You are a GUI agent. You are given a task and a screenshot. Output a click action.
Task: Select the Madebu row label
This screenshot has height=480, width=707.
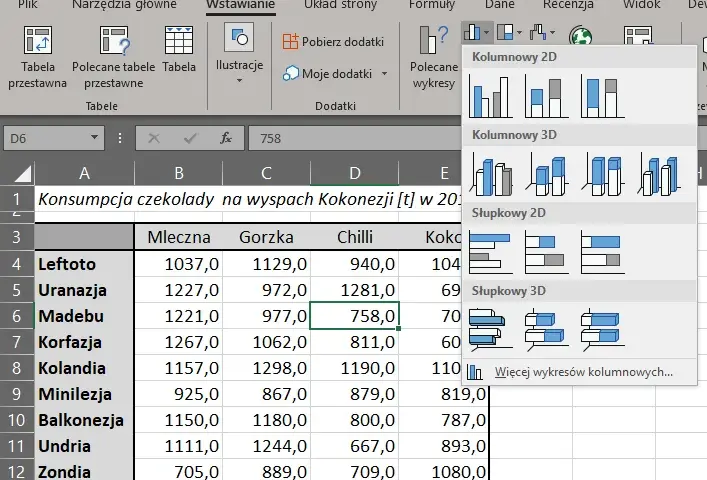(84, 316)
